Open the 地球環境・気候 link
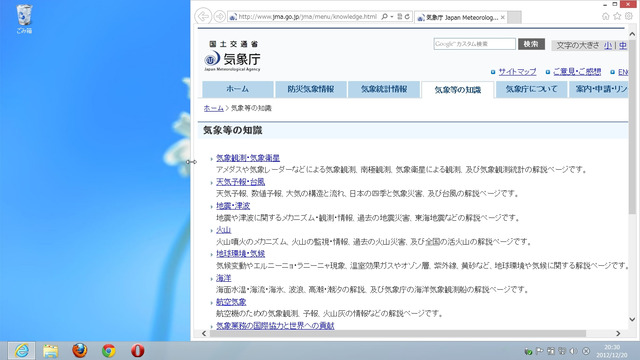Viewport: 640px width, 360px height. (x=240, y=254)
